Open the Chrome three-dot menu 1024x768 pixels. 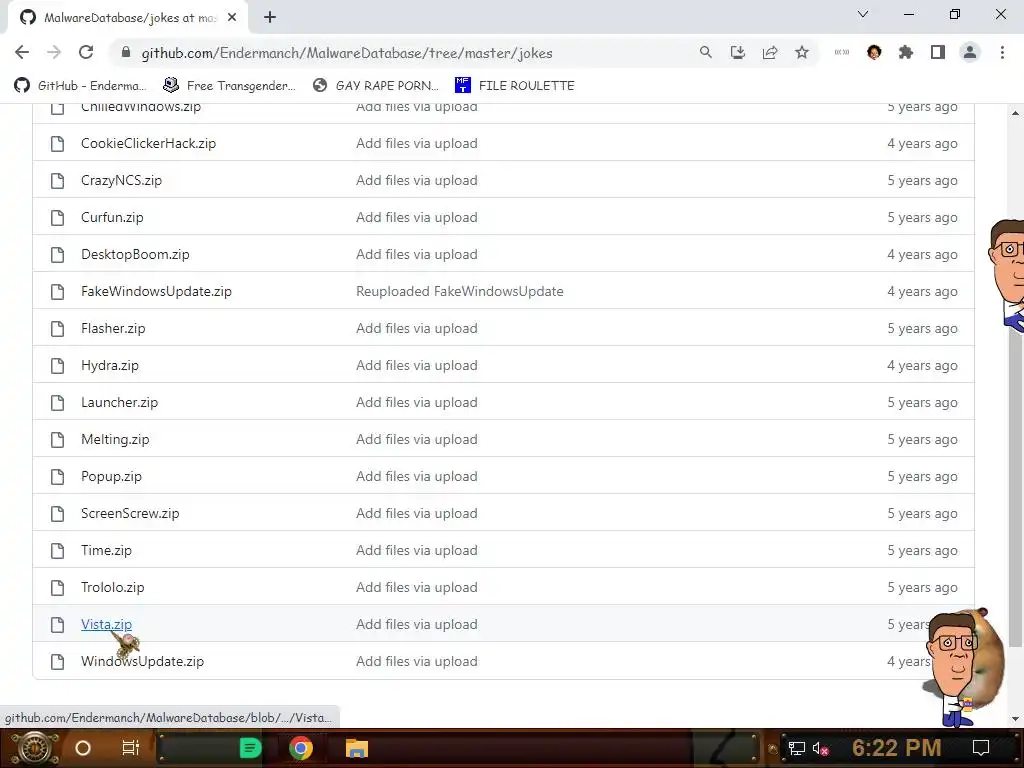1002,53
